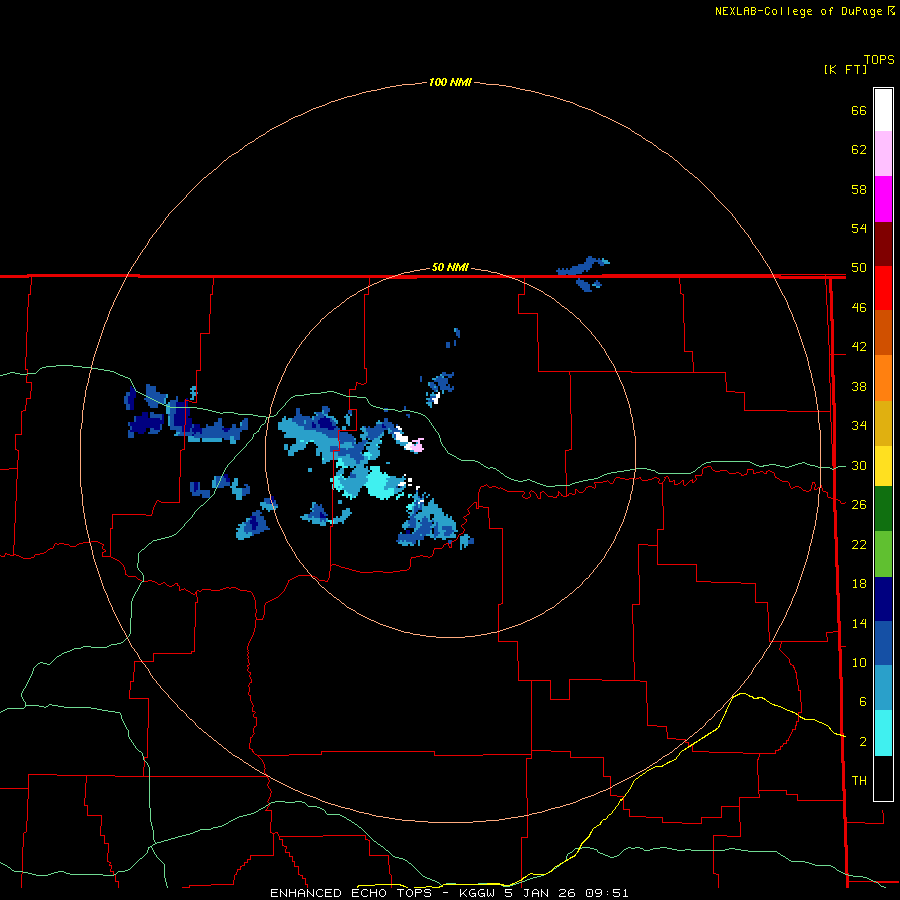
Task: Click the 18 legend value
Action: [859, 584]
